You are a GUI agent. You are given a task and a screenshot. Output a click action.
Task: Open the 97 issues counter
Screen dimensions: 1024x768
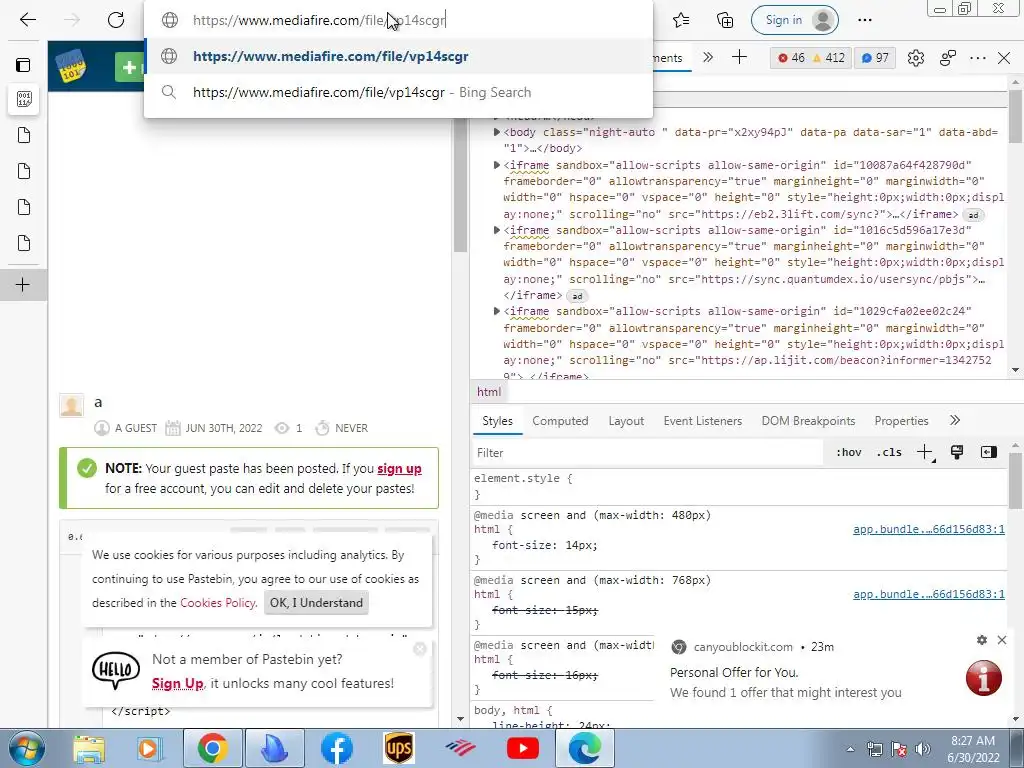(875, 57)
